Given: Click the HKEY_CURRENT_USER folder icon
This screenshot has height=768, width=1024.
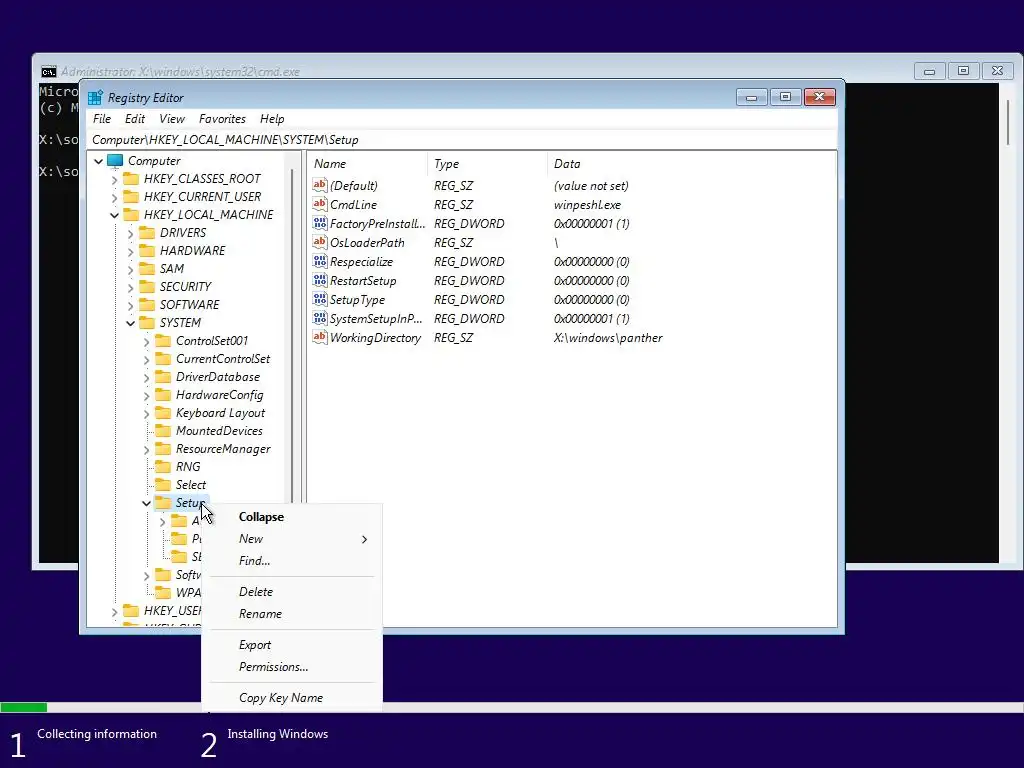Looking at the screenshot, I should point(131,197).
